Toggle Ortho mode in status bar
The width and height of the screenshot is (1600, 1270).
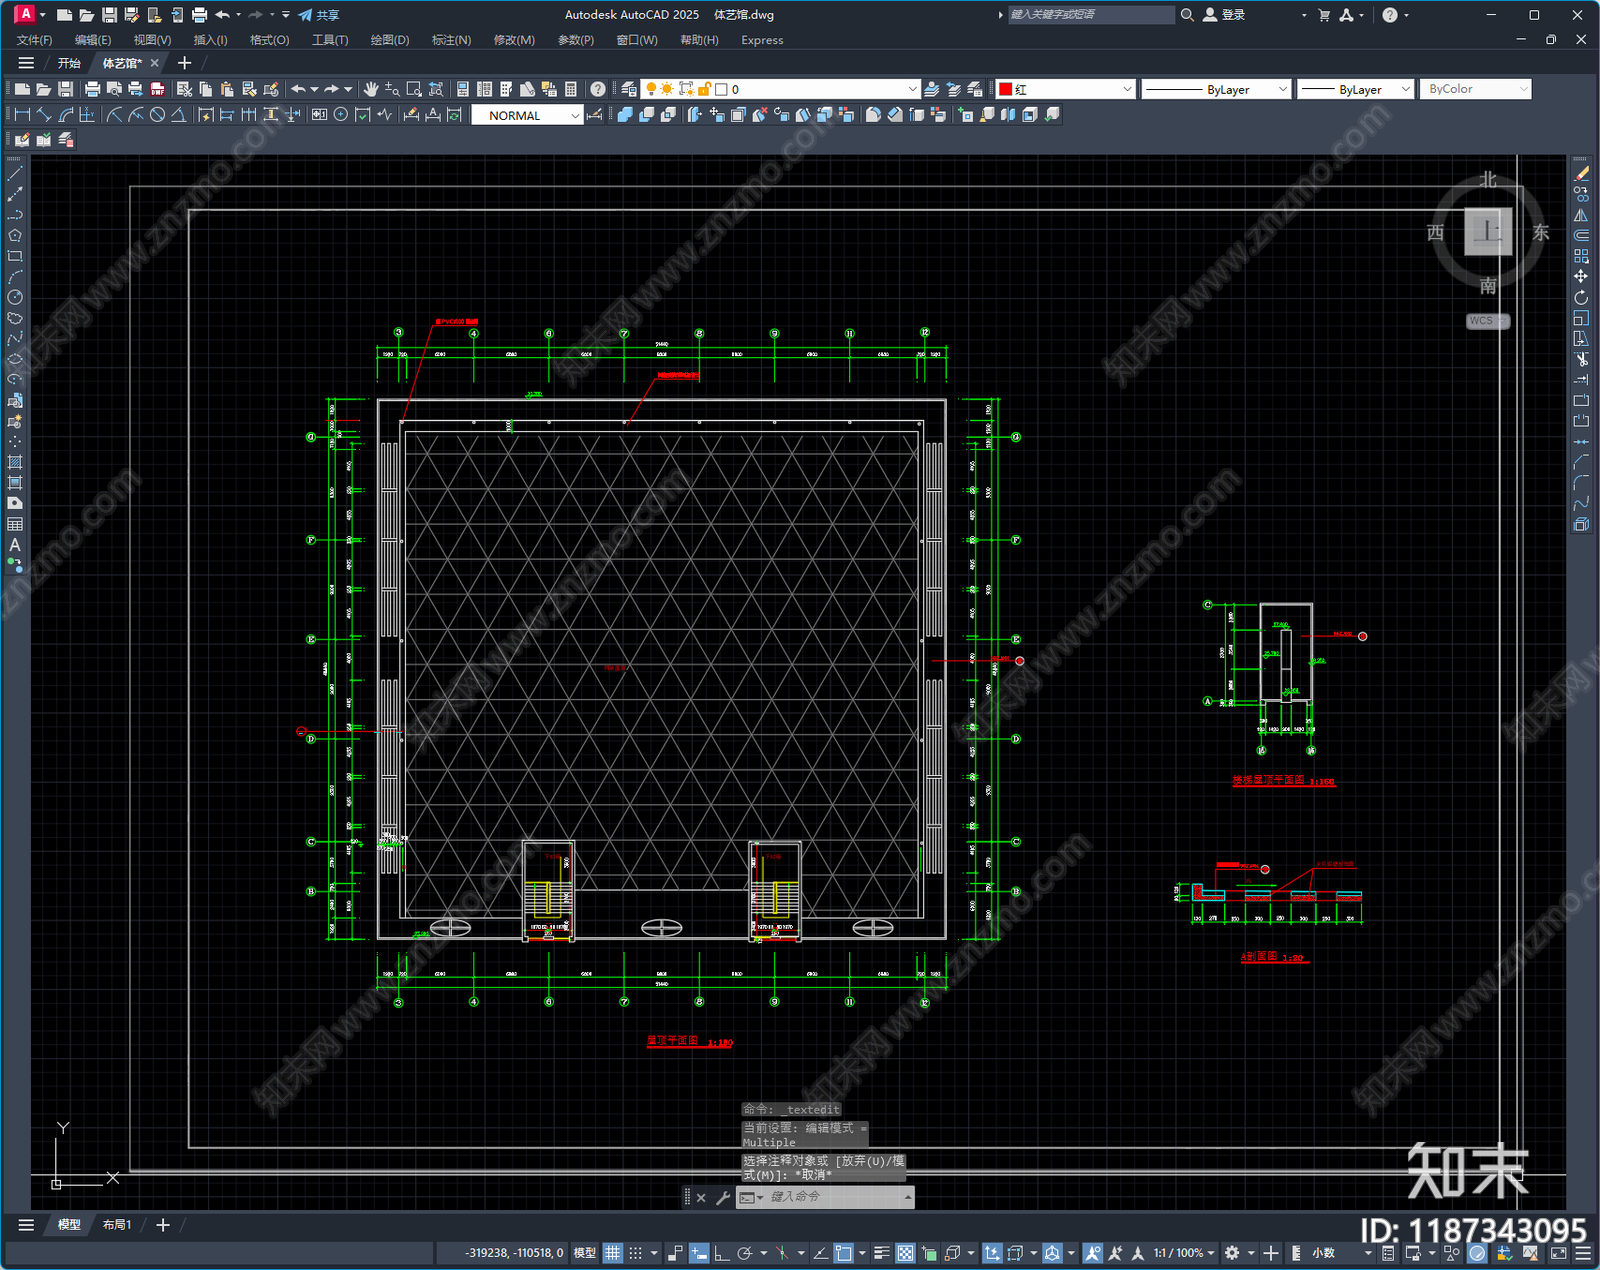(x=721, y=1253)
